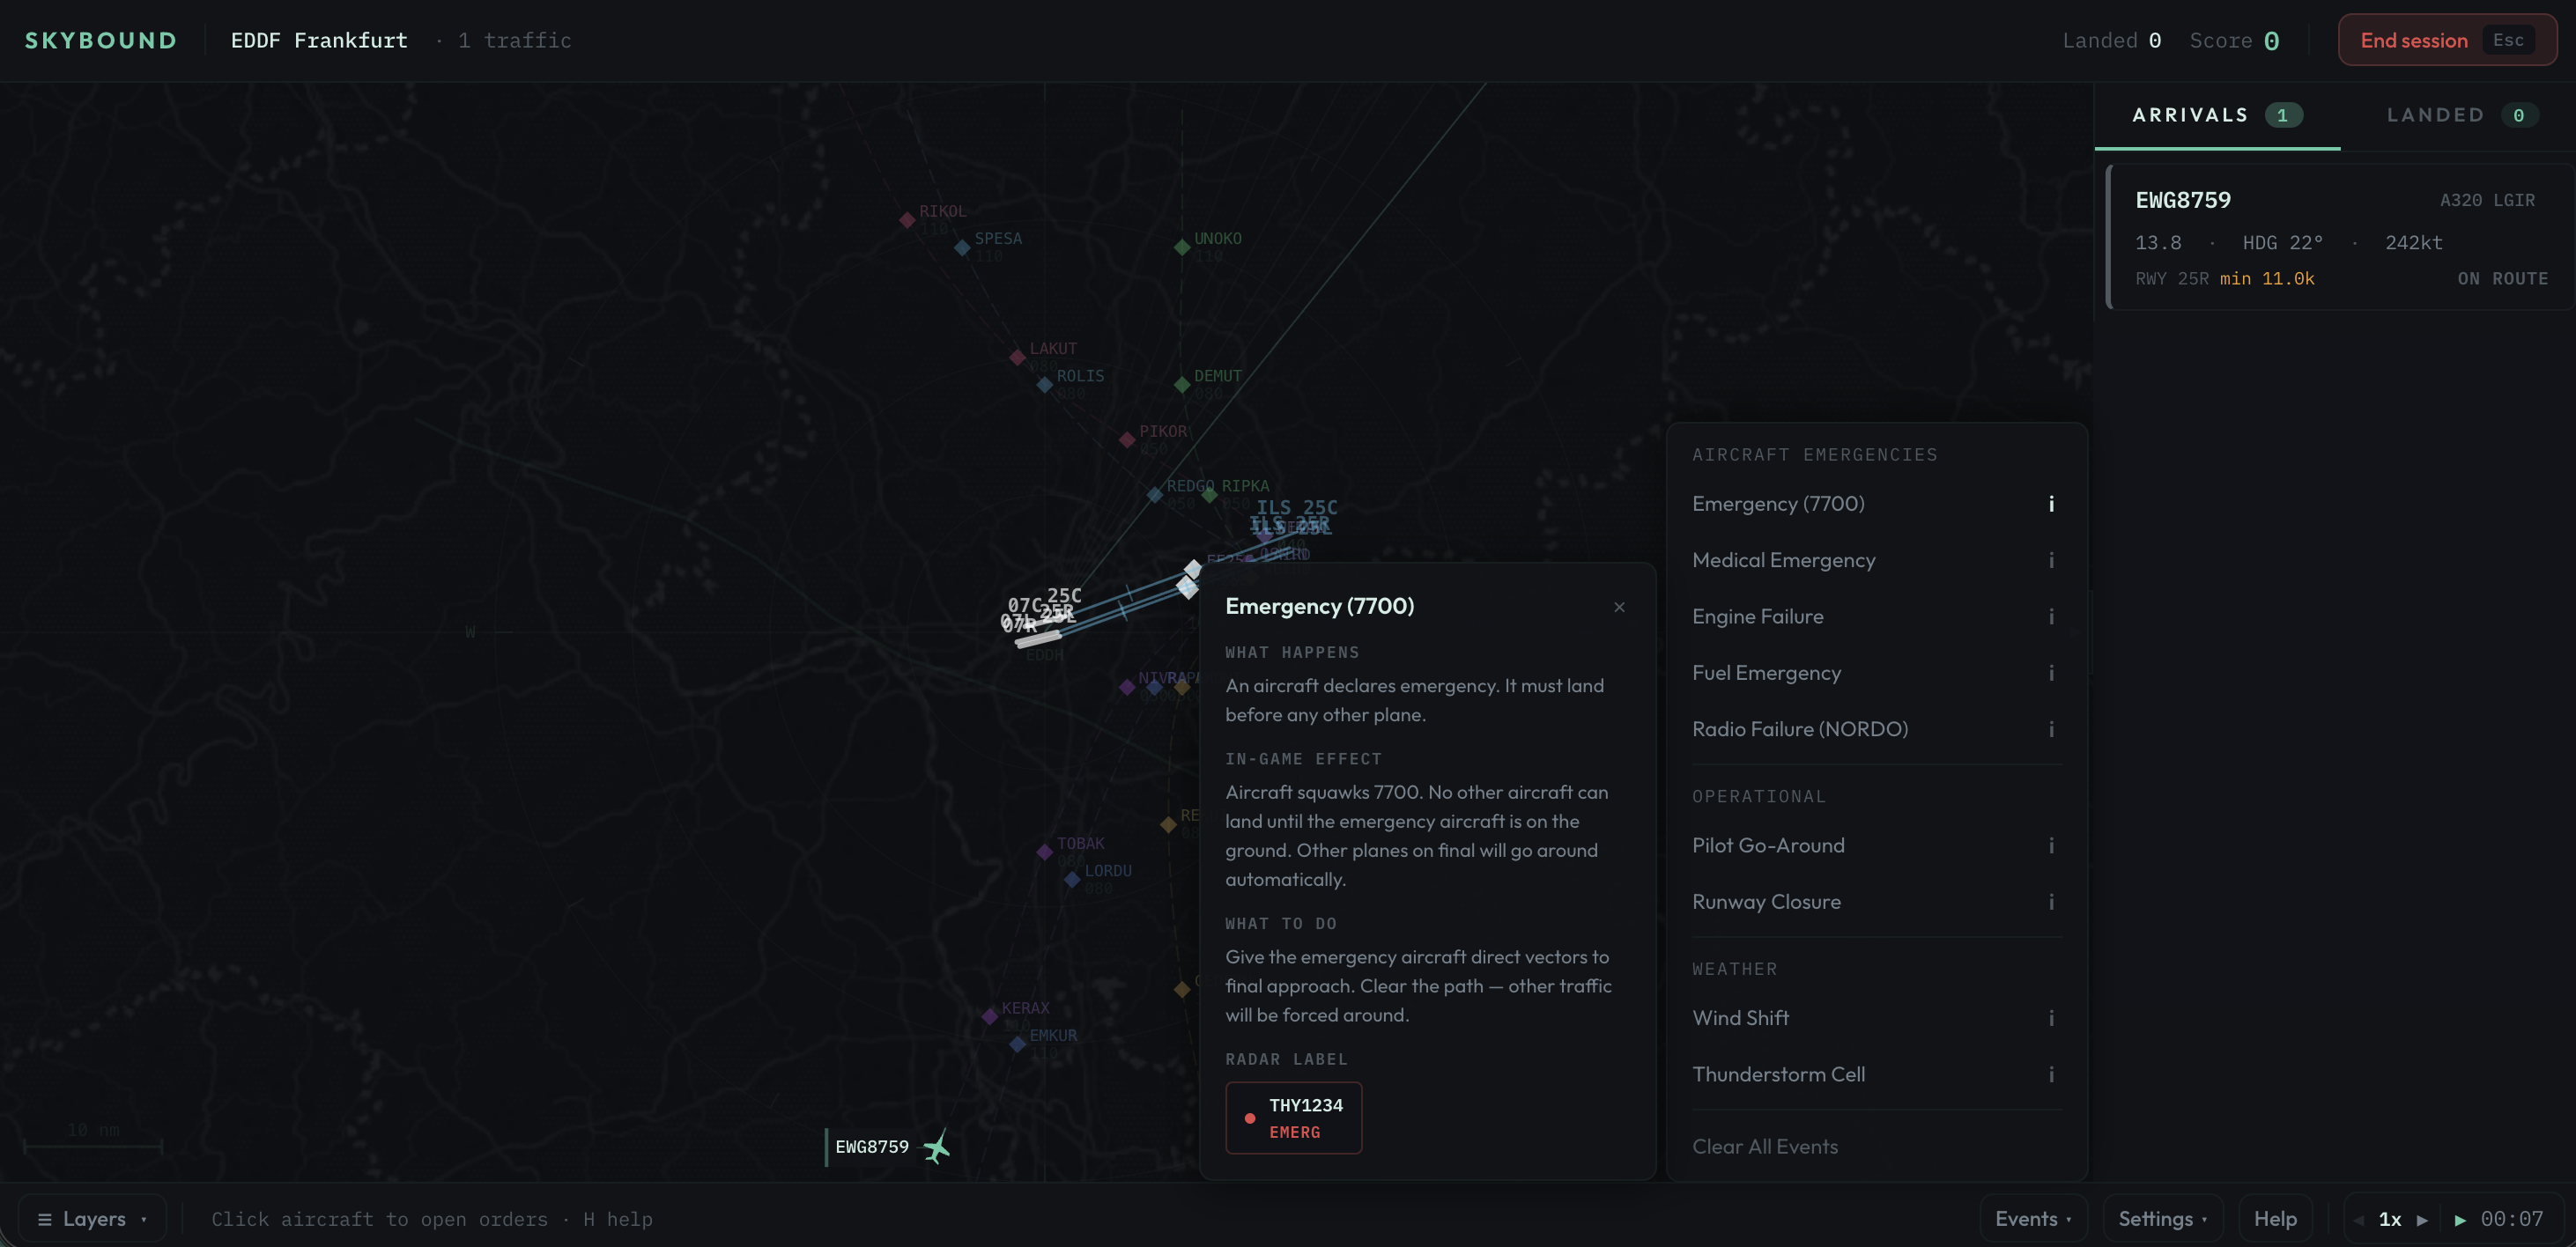Show info for Runway Closure event
This screenshot has width=2576, height=1247.
tap(2050, 902)
